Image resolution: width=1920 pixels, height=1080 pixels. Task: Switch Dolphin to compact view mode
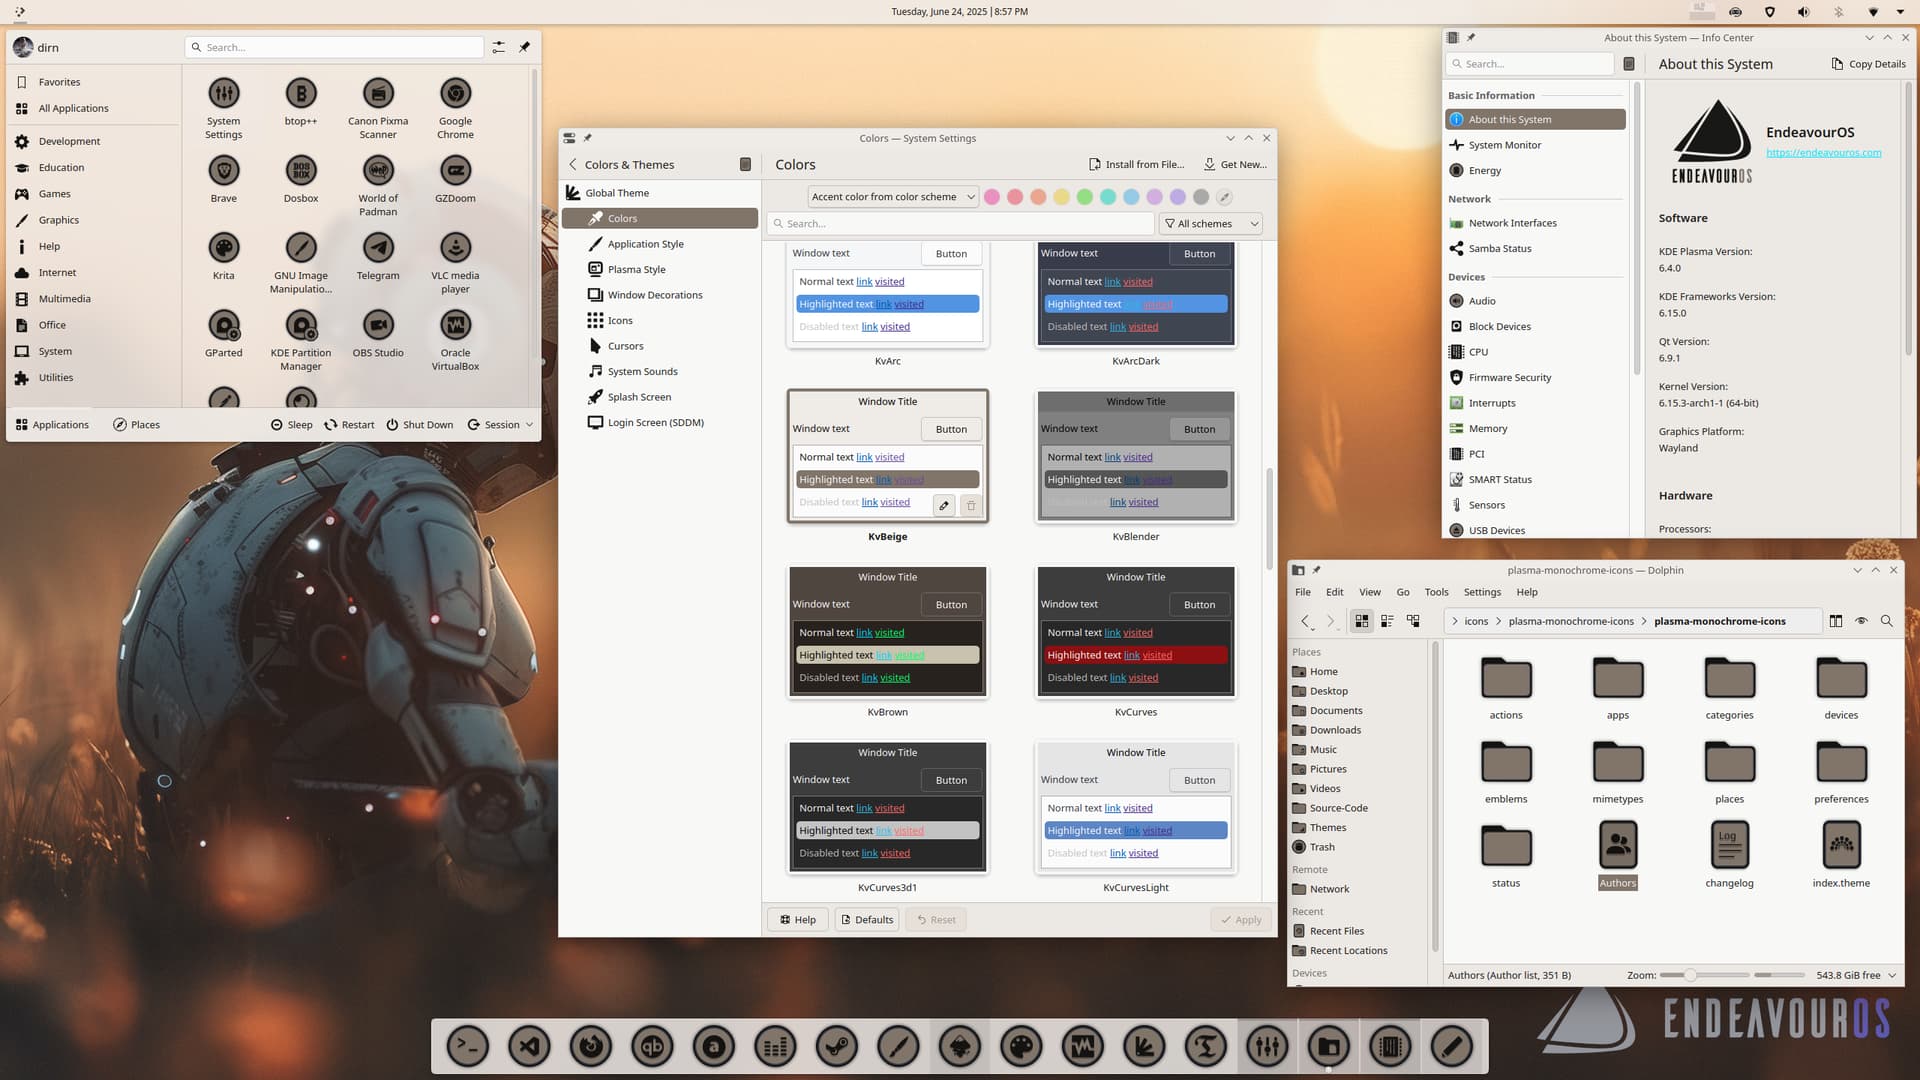pos(1387,621)
